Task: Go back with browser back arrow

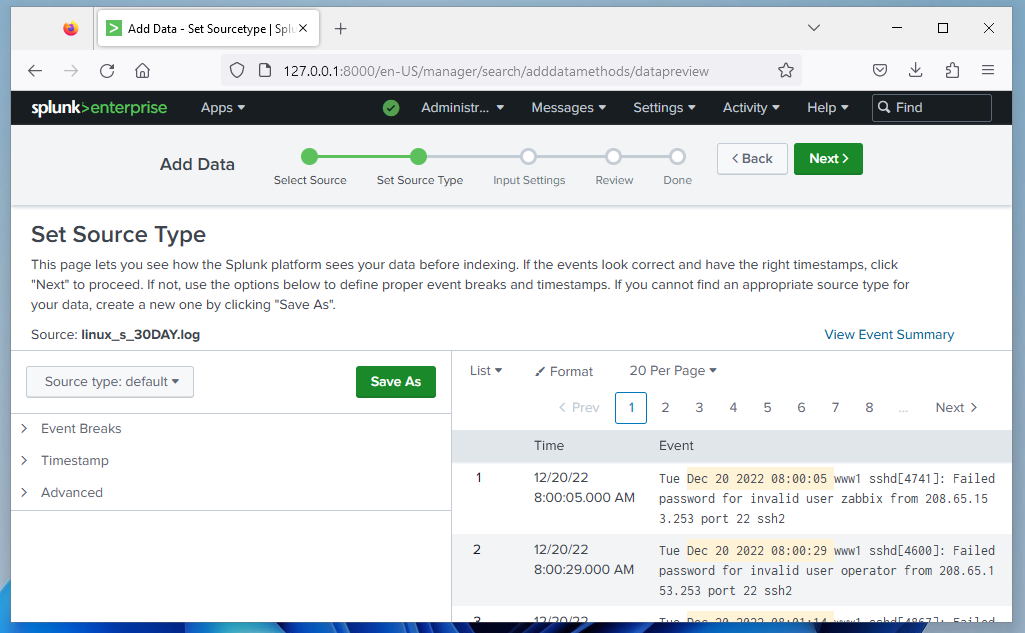Action: (35, 71)
